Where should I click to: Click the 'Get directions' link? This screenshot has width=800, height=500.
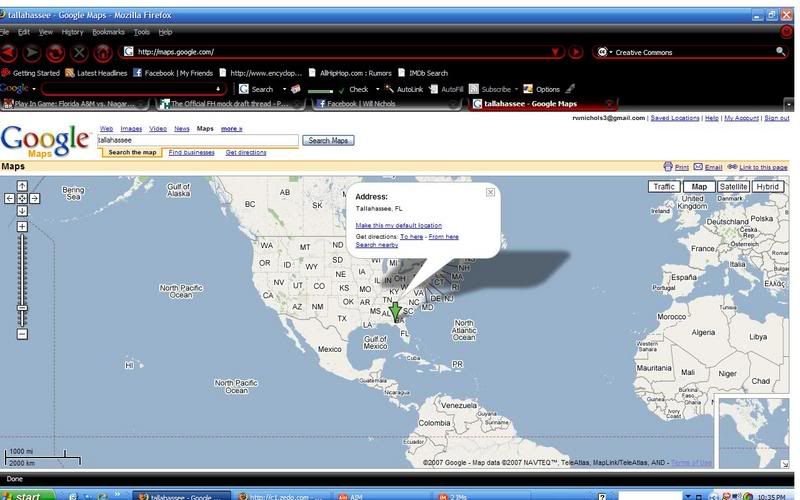tap(246, 153)
